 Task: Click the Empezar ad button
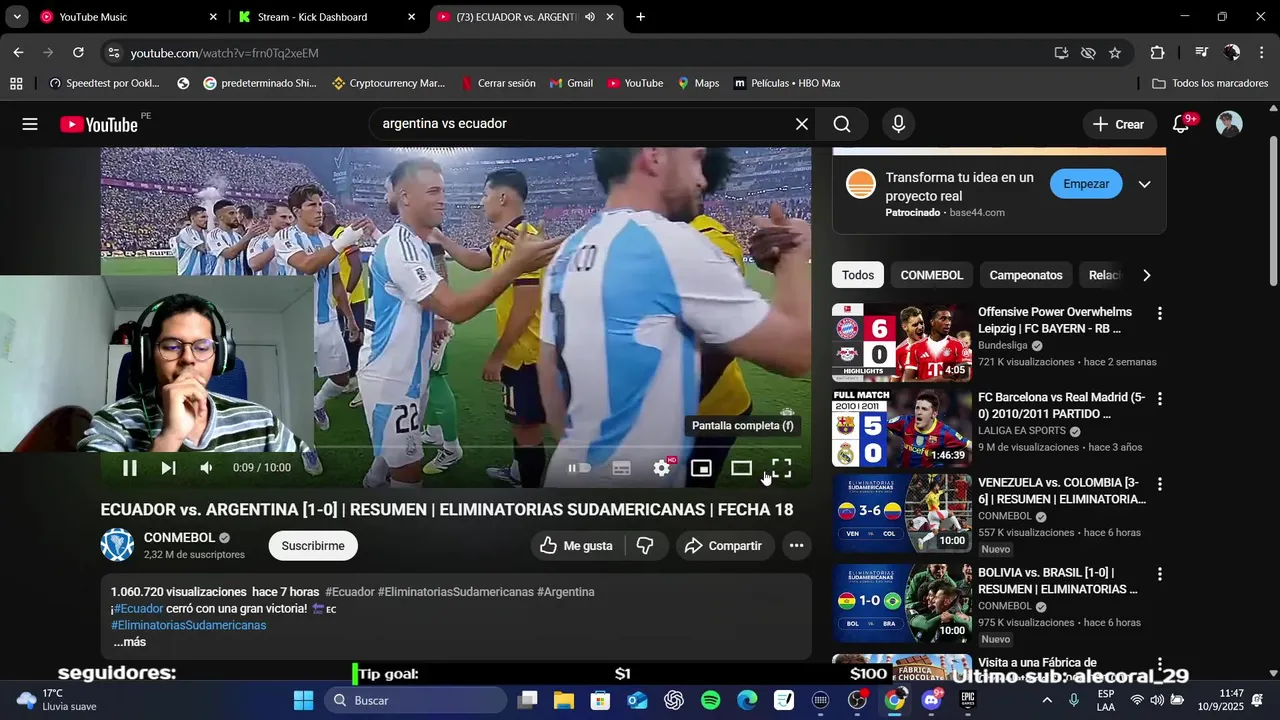pos(1086,184)
